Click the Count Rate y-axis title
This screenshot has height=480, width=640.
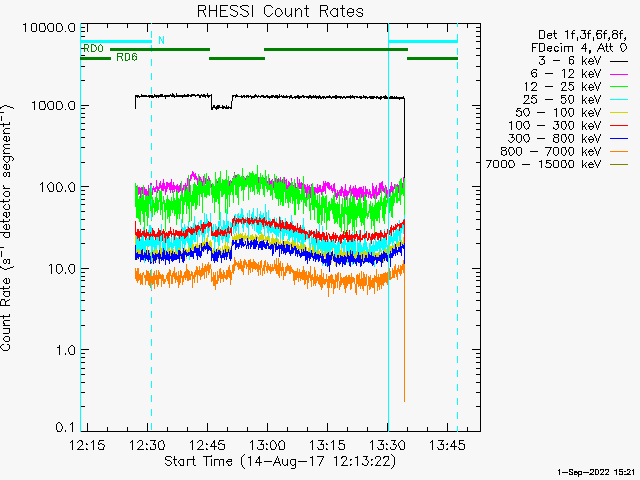[6, 228]
